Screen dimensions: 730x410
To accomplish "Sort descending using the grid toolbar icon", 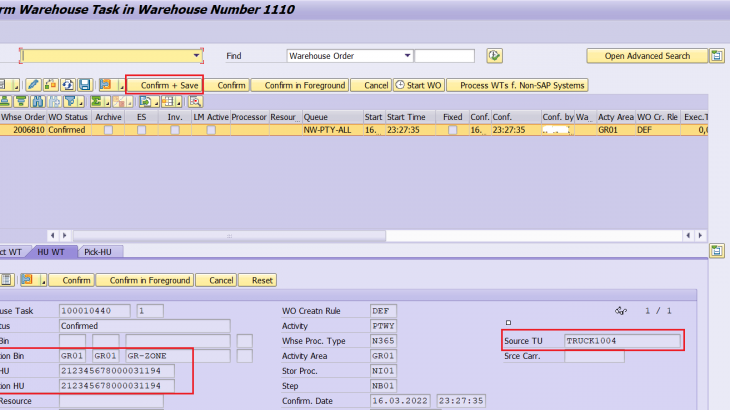I will [x=21, y=101].
